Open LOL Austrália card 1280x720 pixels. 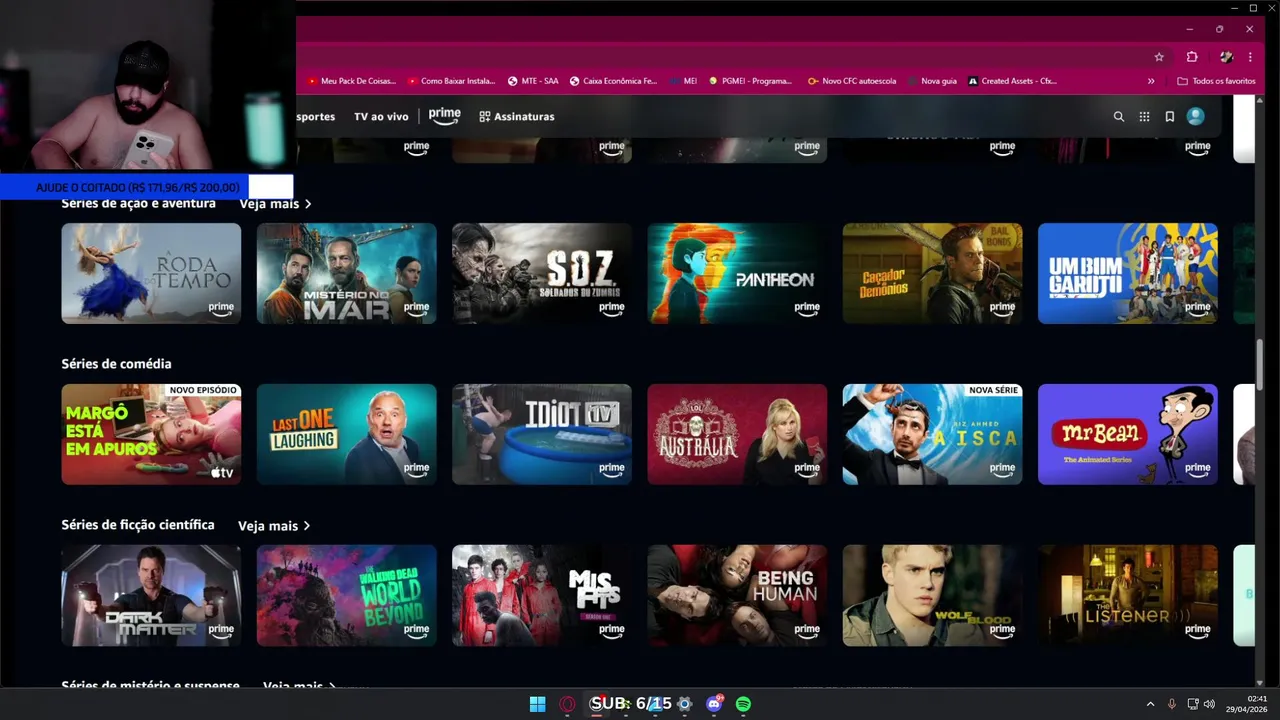(x=737, y=434)
